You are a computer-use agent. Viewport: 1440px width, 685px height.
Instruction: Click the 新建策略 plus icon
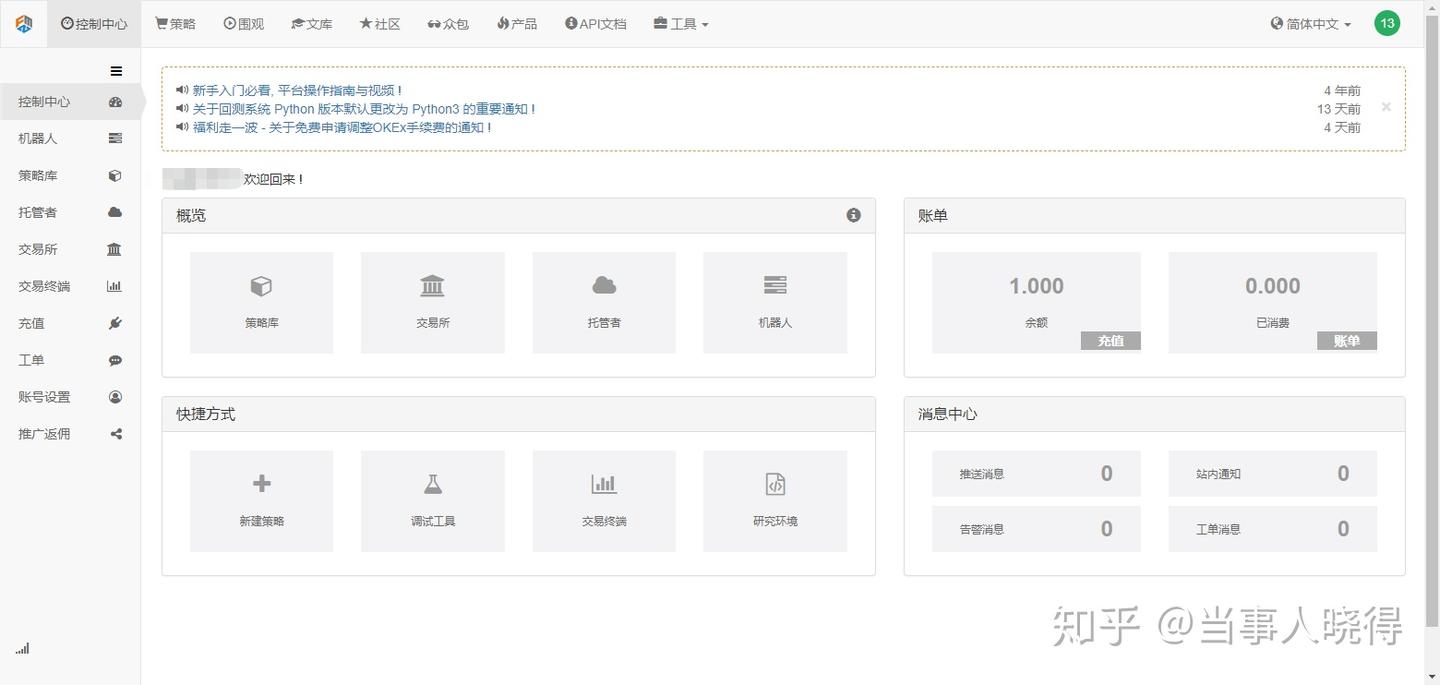[x=261, y=484]
